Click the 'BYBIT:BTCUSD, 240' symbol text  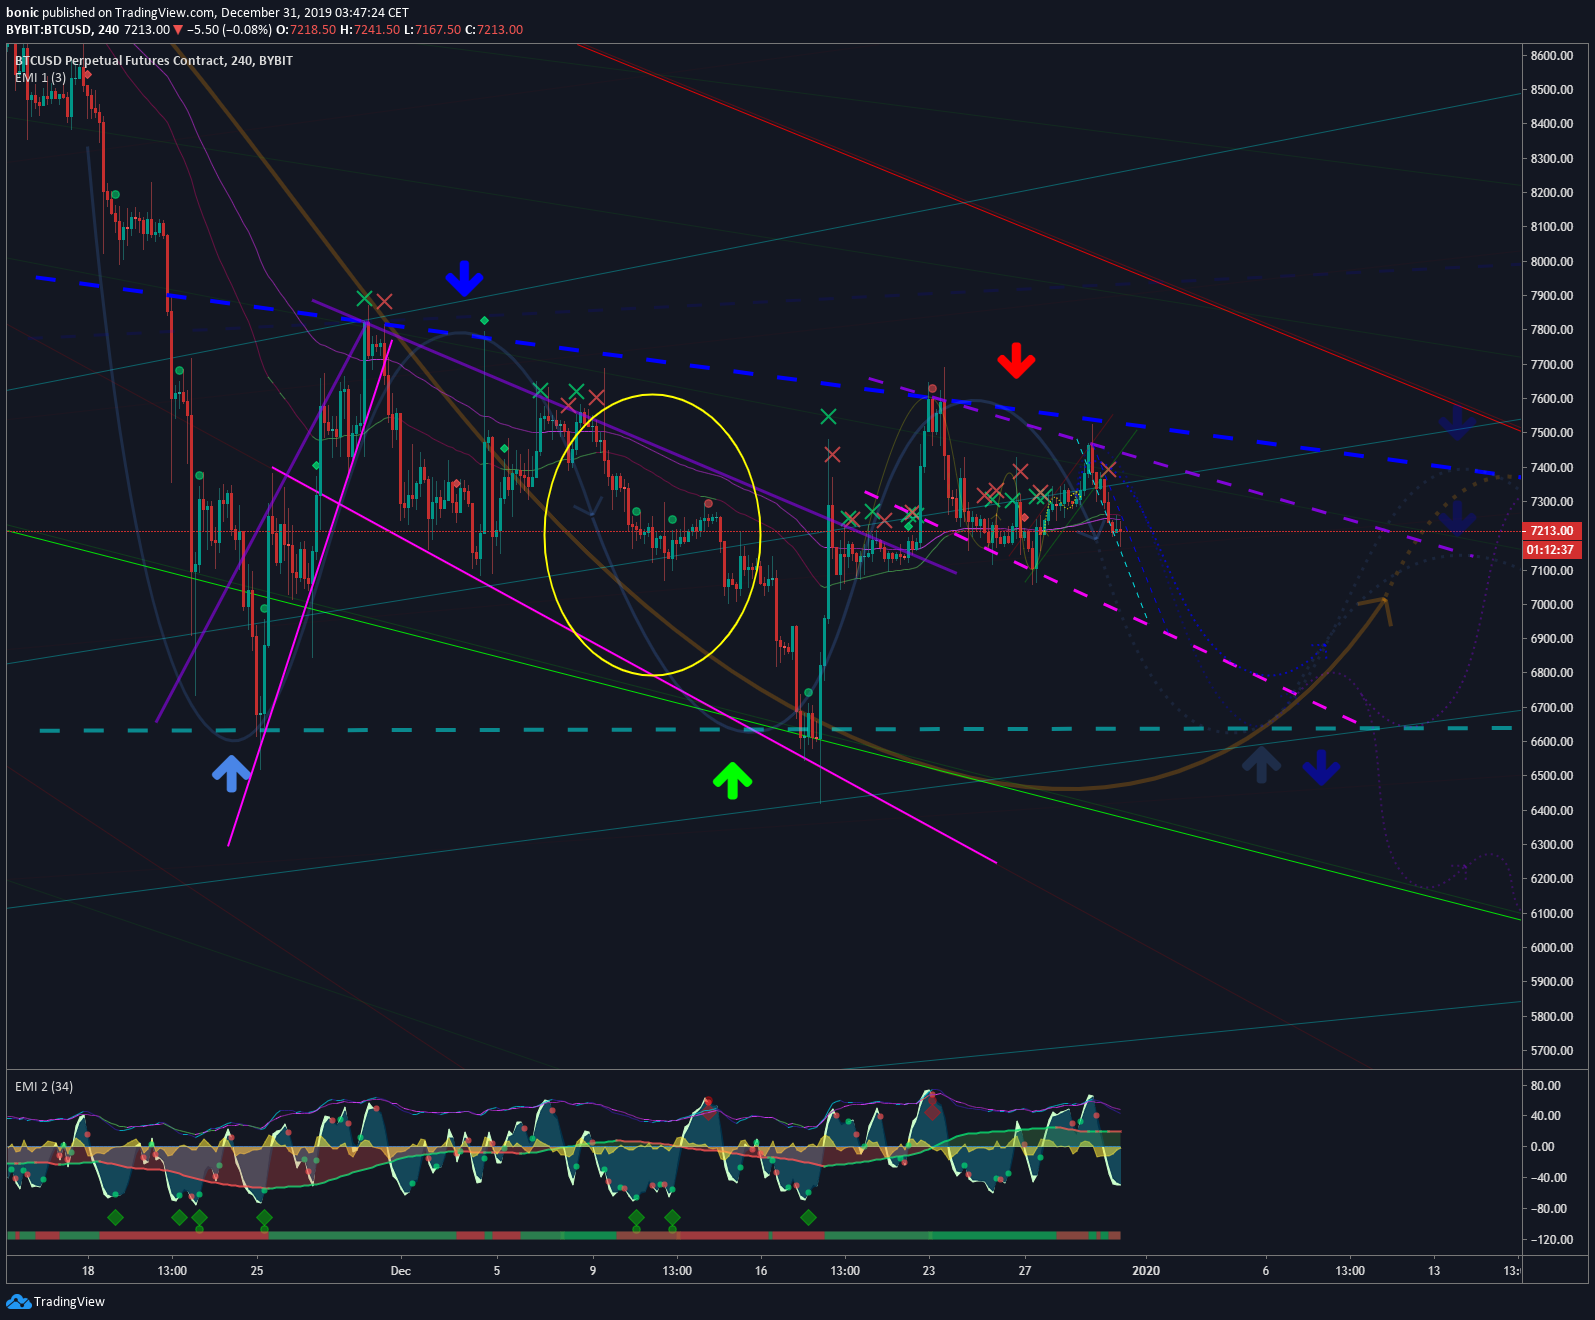click(x=63, y=30)
